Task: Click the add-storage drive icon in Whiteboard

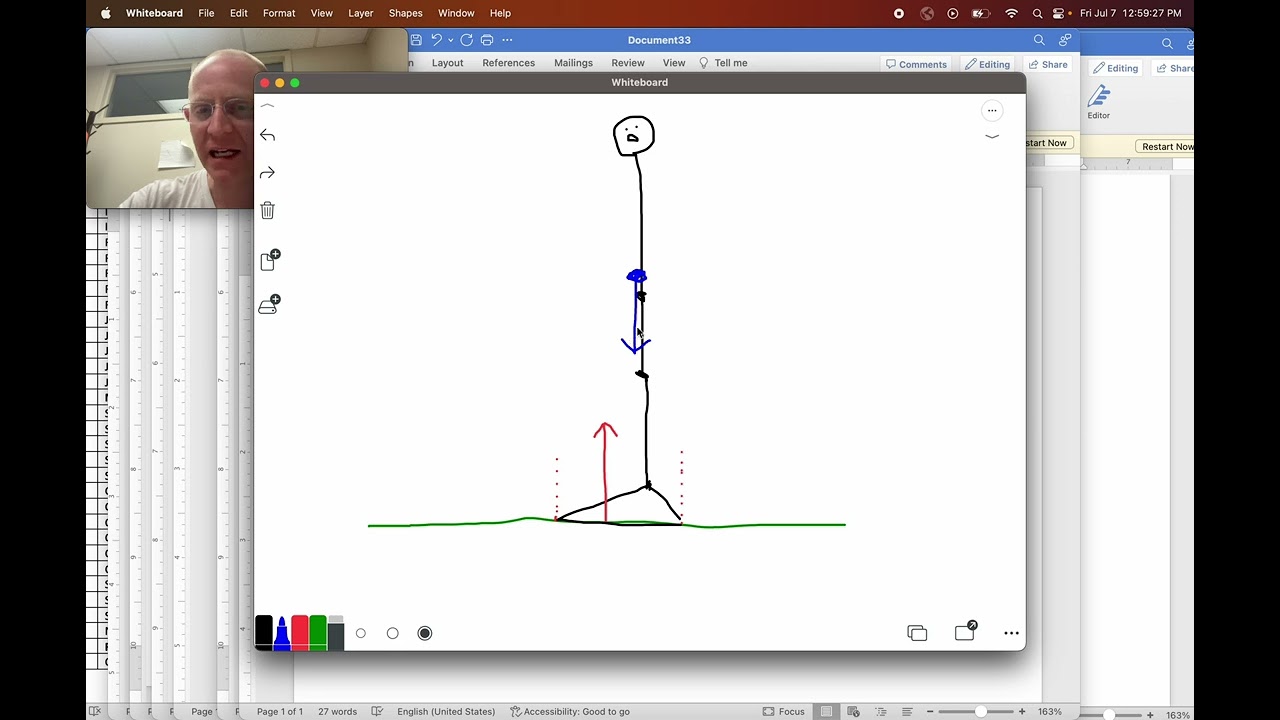Action: pyautogui.click(x=270, y=305)
